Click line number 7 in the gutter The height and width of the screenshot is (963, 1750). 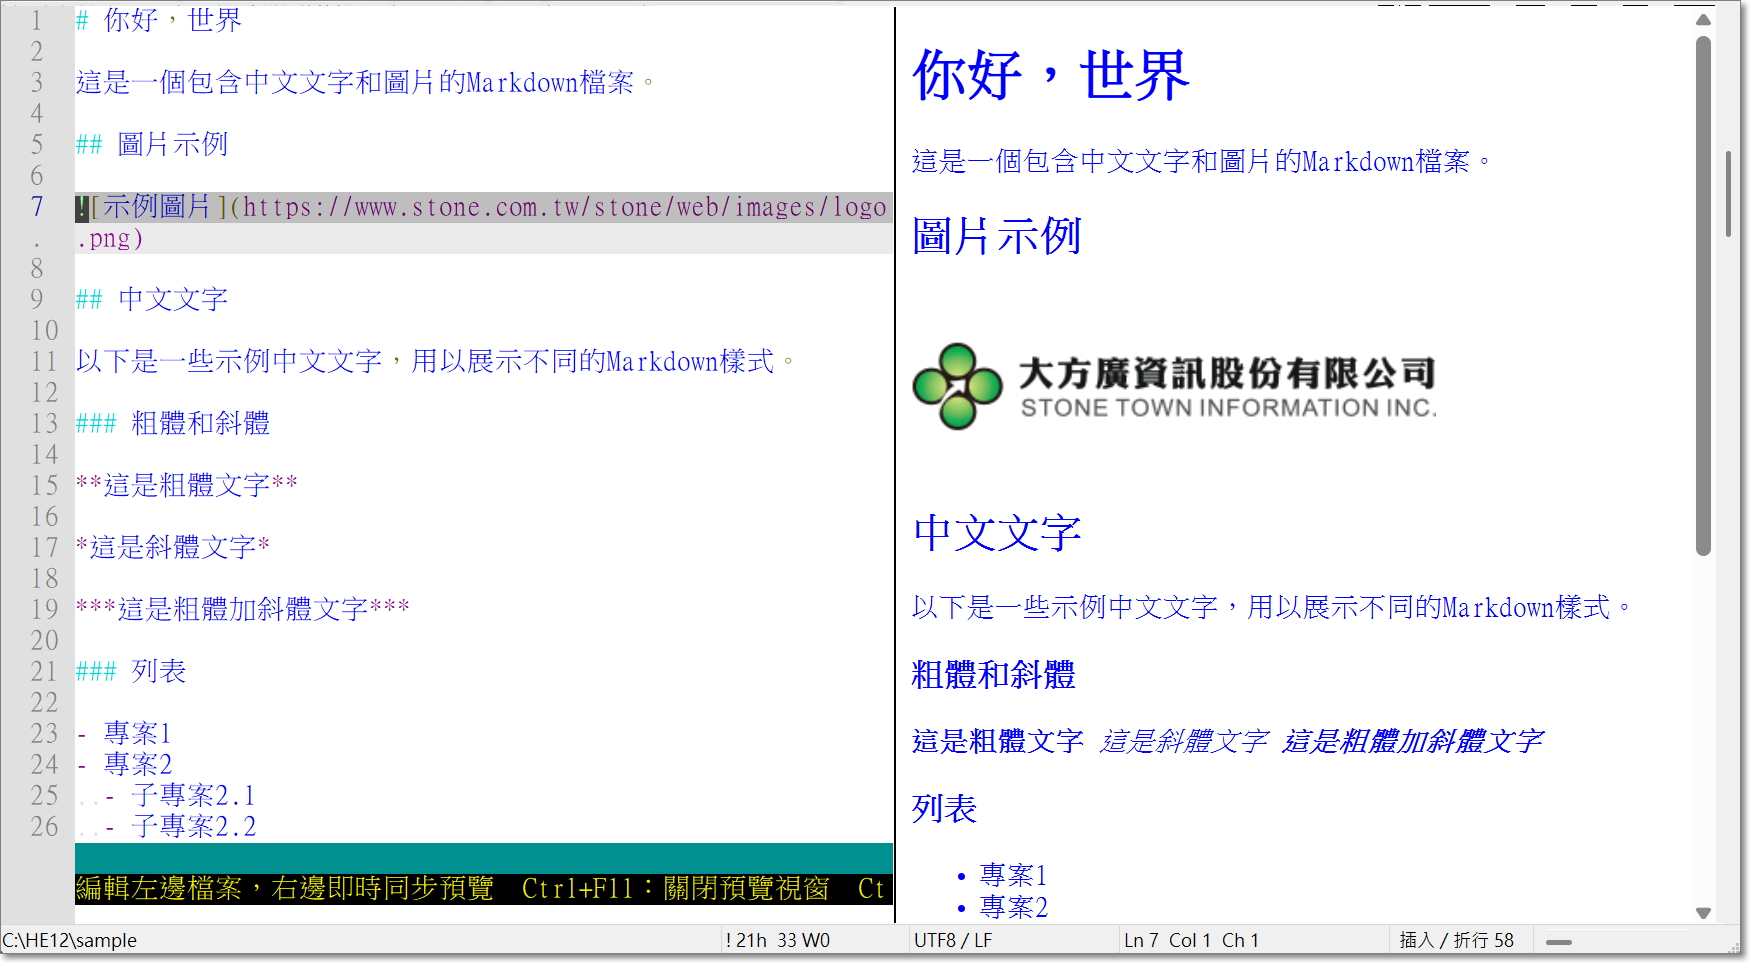[37, 207]
